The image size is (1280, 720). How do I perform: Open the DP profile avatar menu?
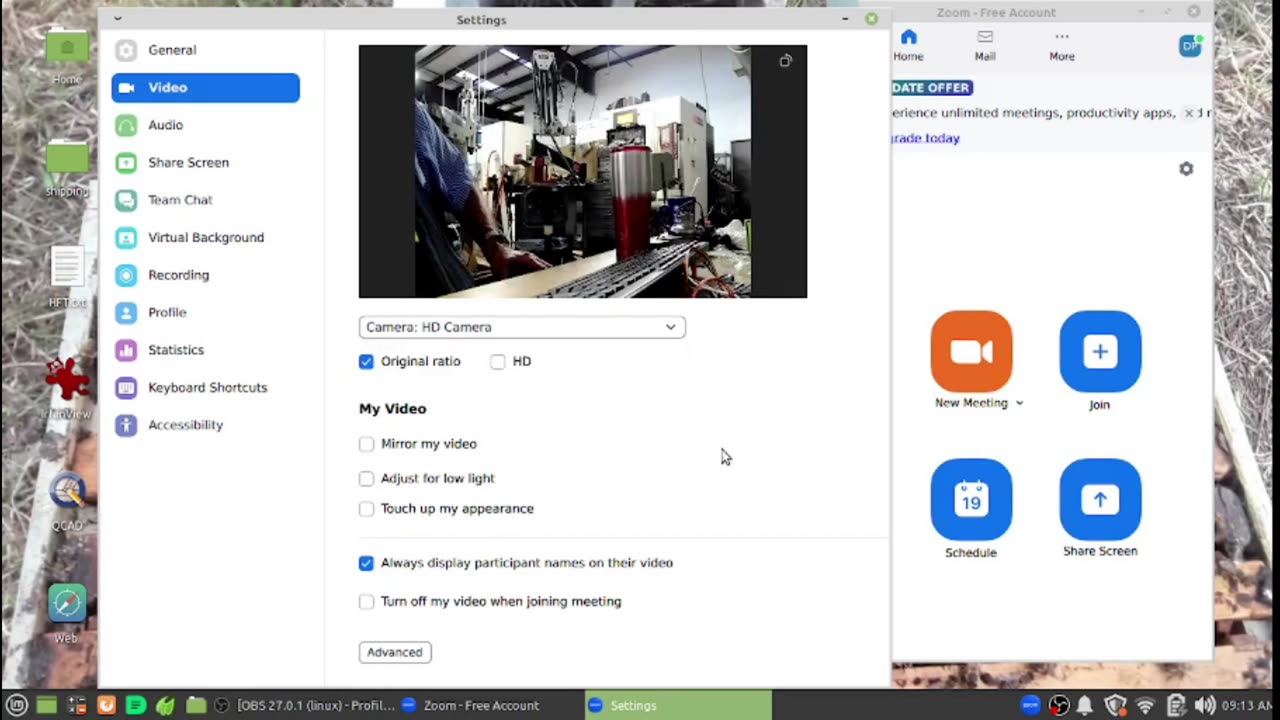[x=1190, y=46]
